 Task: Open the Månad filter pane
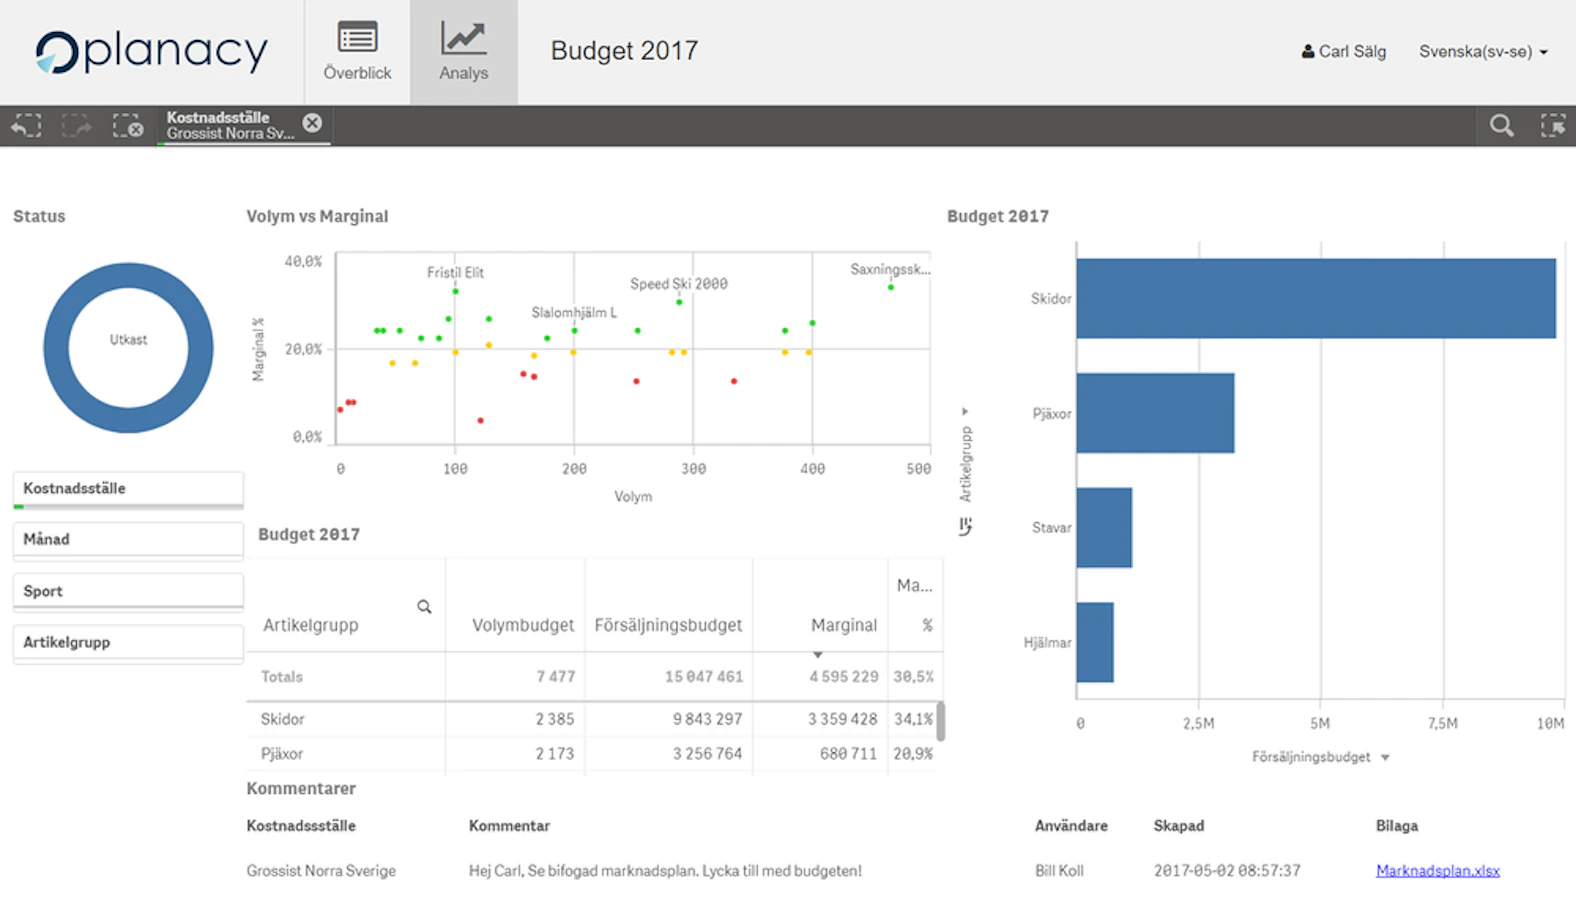(128, 540)
